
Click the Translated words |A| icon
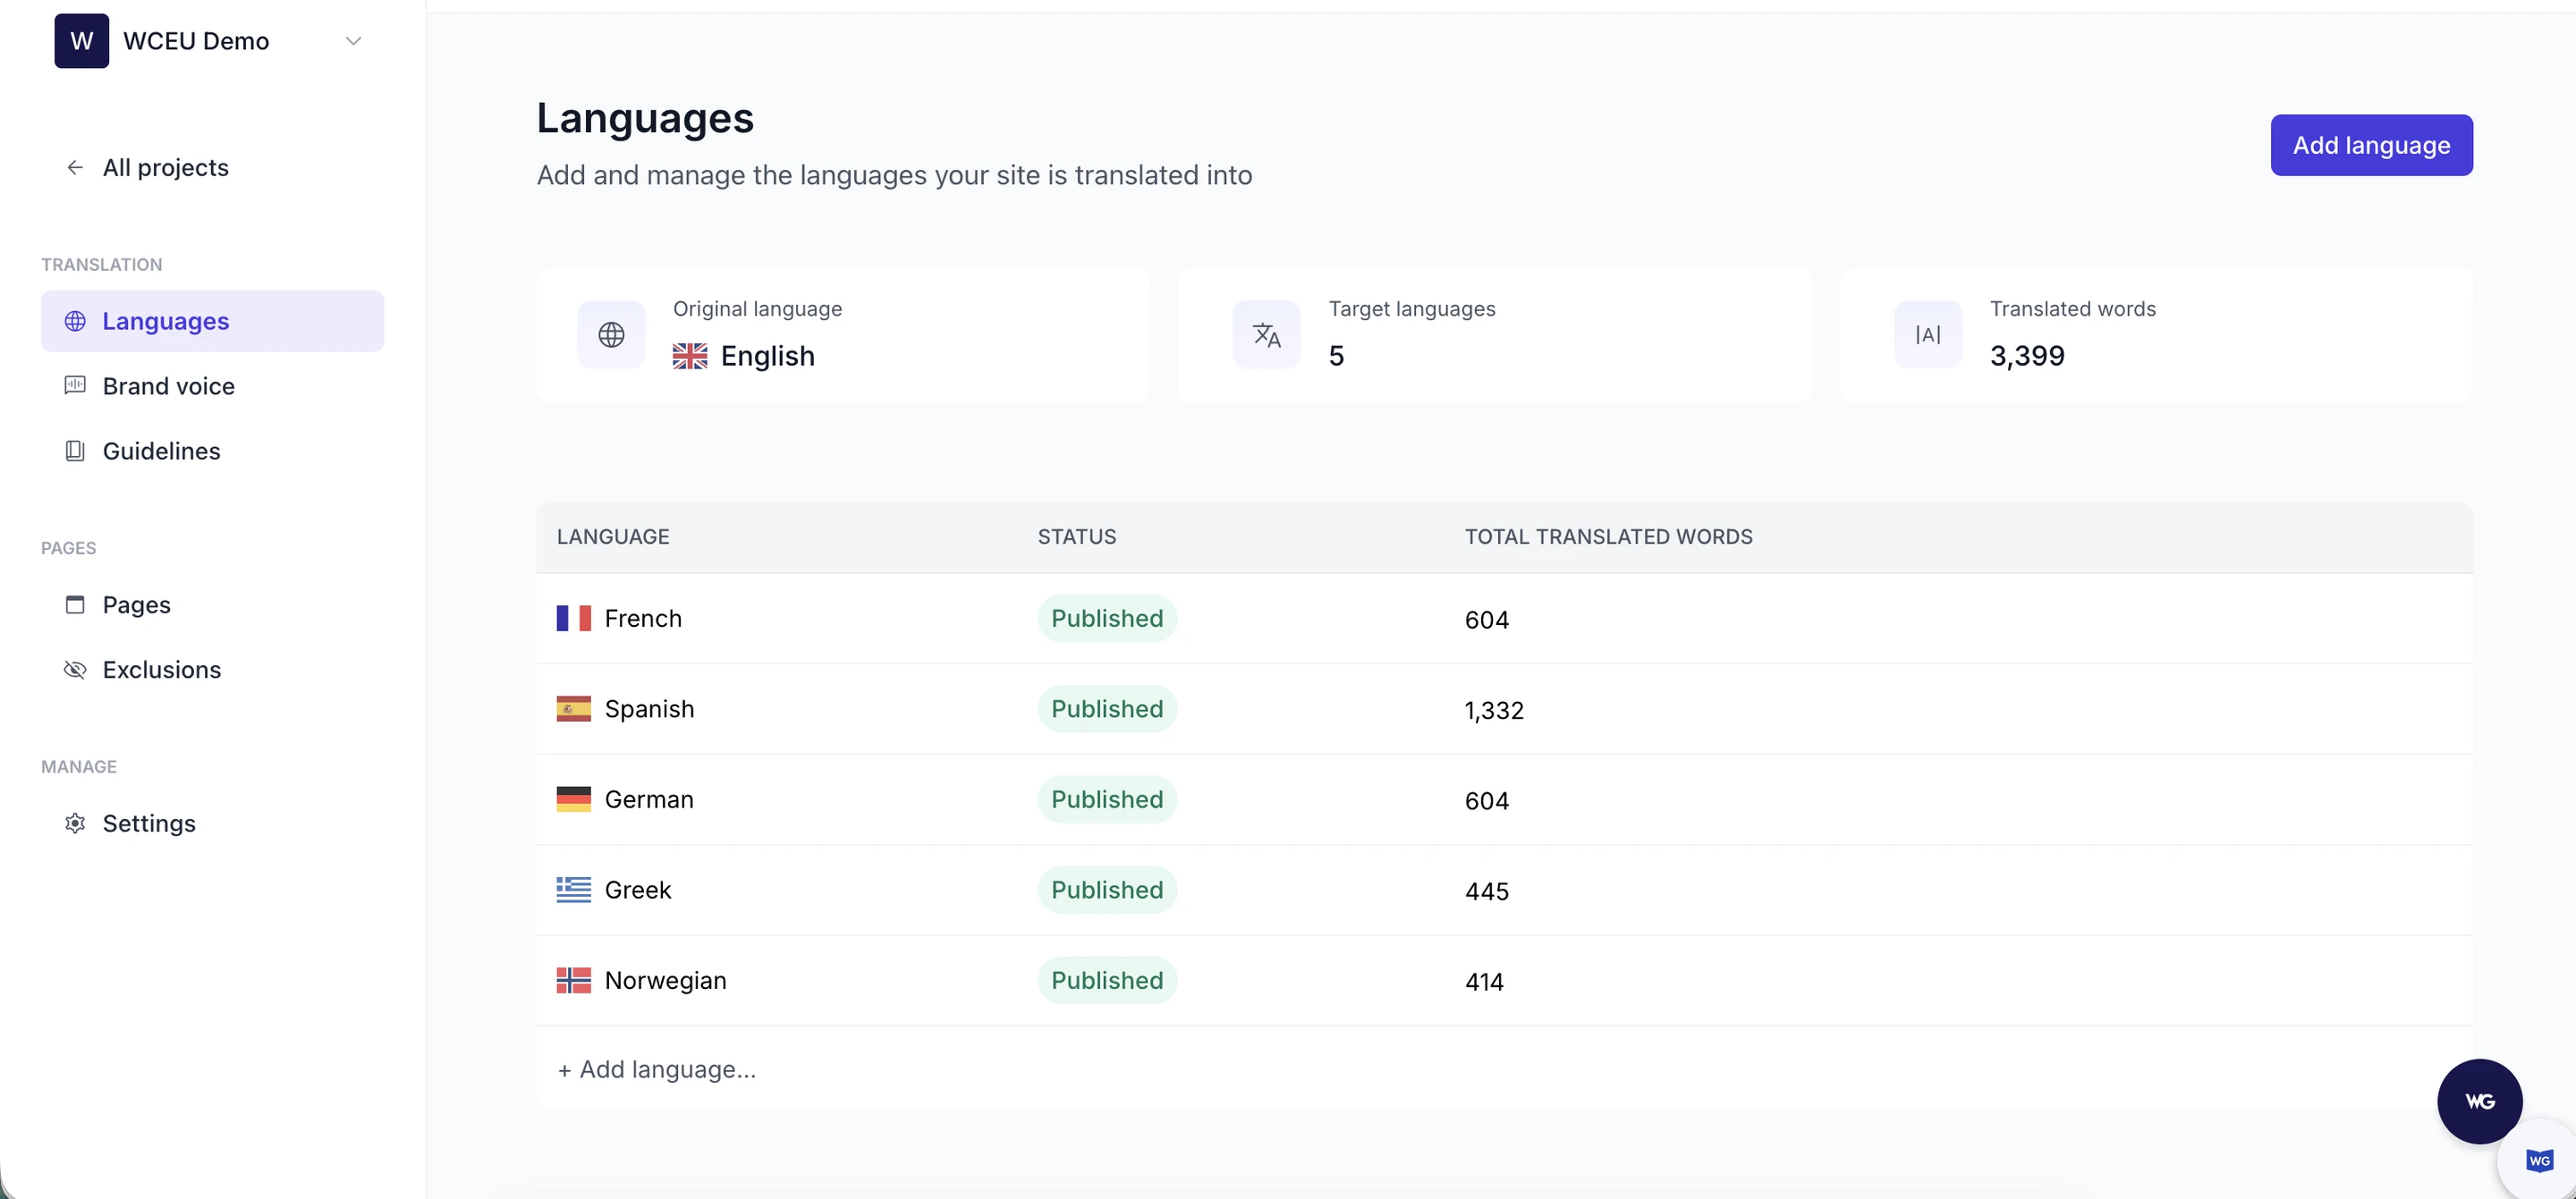(1928, 335)
